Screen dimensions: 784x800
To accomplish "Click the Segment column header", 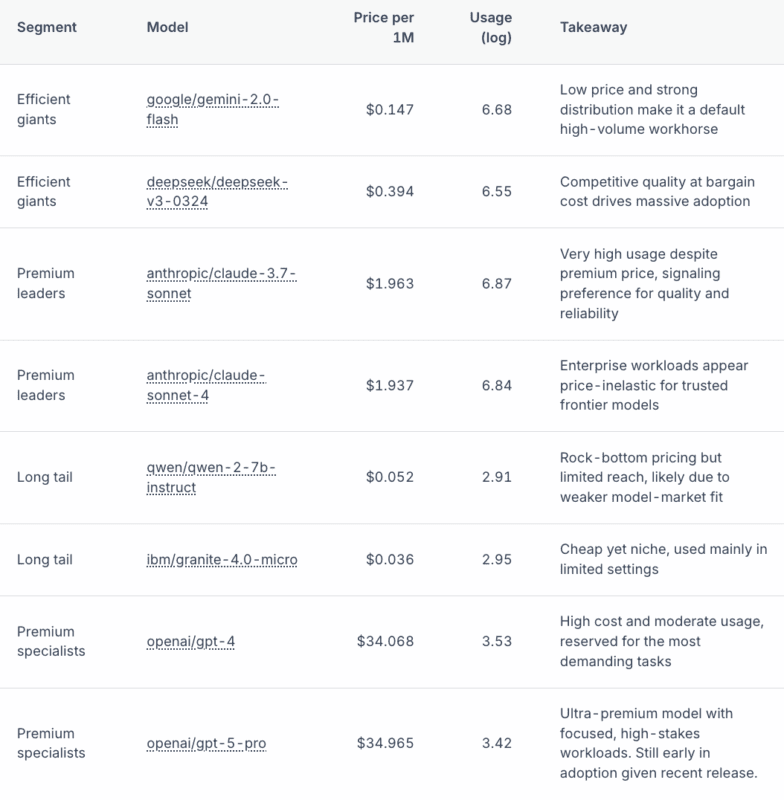I will click(45, 27).
